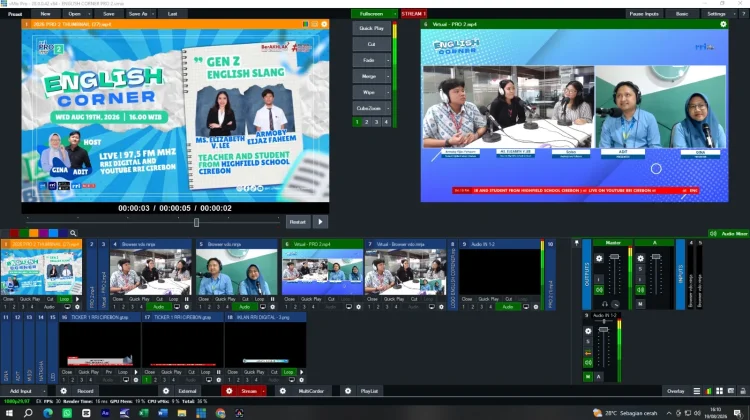Open input 5 Browser vdo.ninja gear icon
750x420 pixels.
(273, 307)
